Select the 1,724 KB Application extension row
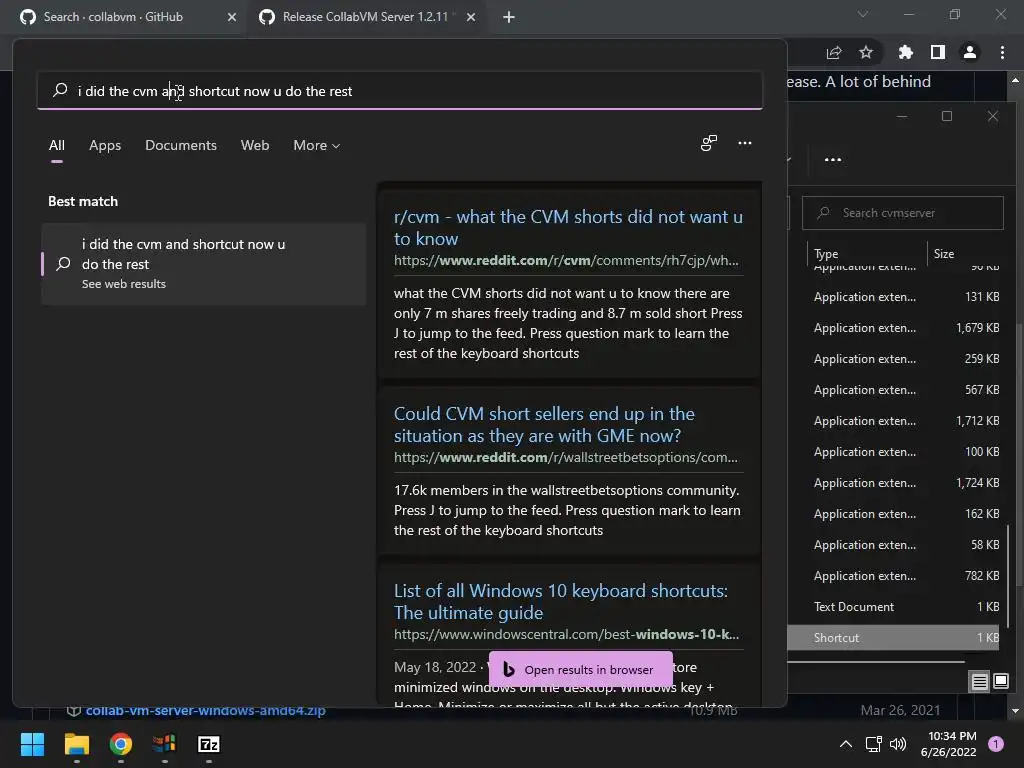 pos(893,483)
